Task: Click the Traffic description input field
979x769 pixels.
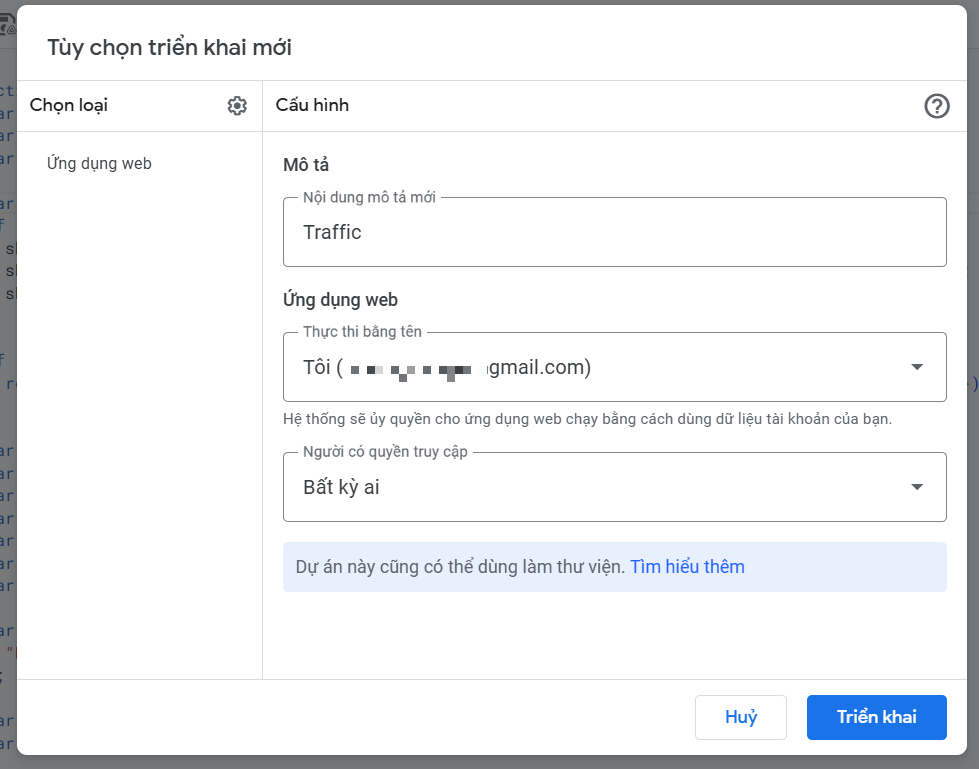Action: 614,233
